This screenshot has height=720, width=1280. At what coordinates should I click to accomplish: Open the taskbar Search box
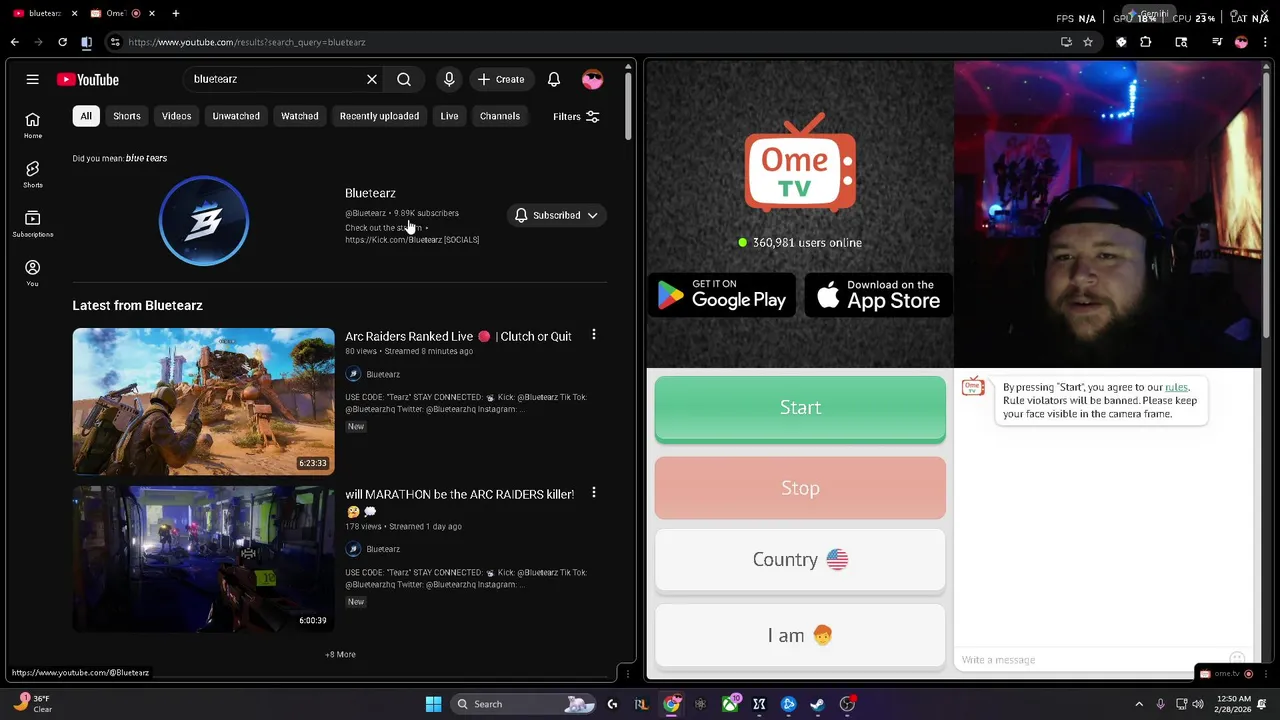click(524, 704)
